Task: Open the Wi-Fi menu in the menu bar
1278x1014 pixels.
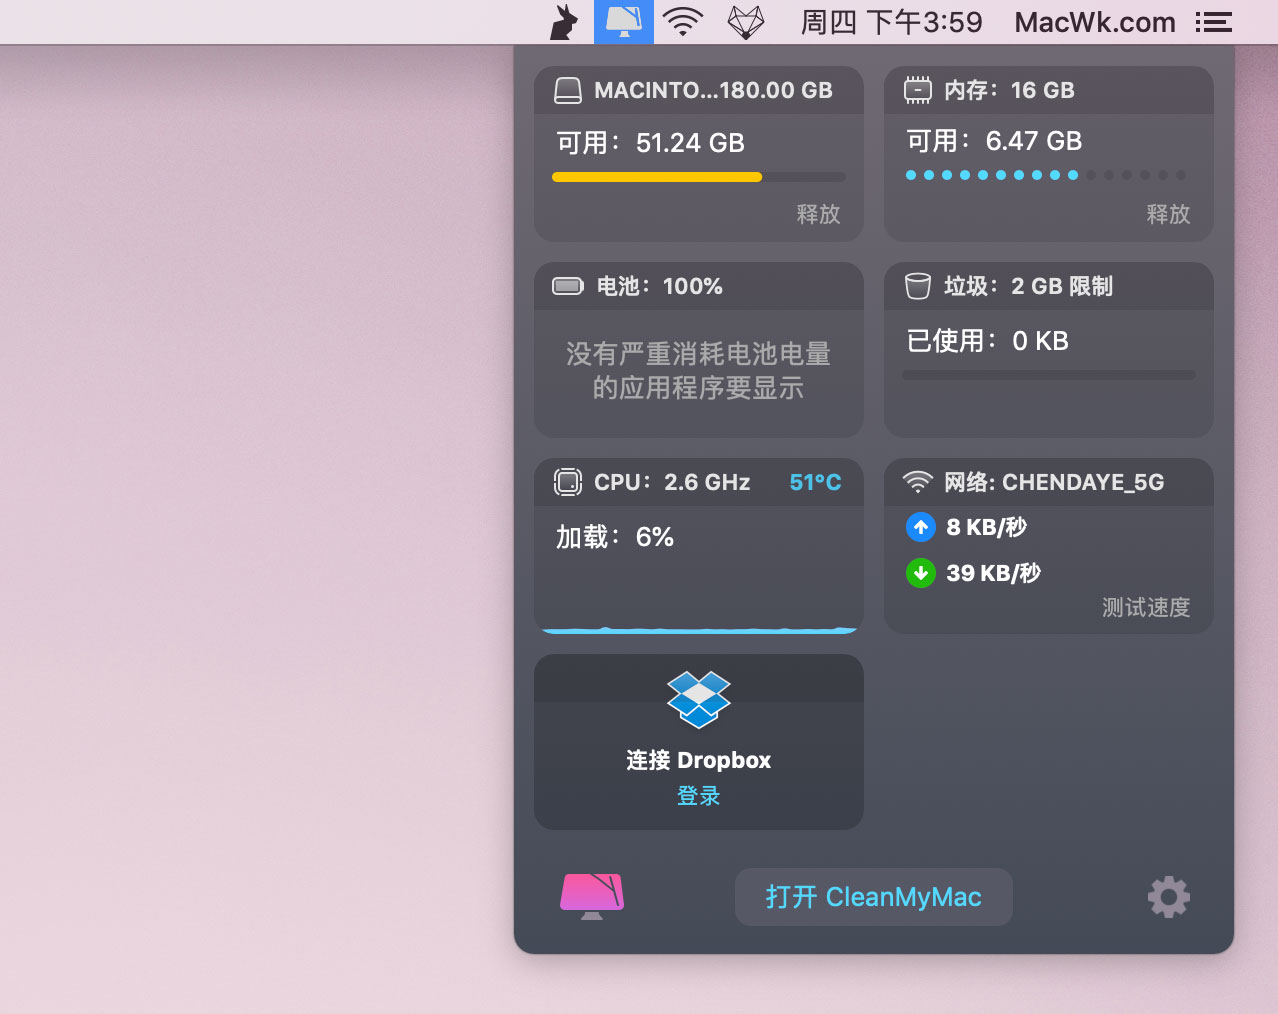Action: tap(683, 21)
